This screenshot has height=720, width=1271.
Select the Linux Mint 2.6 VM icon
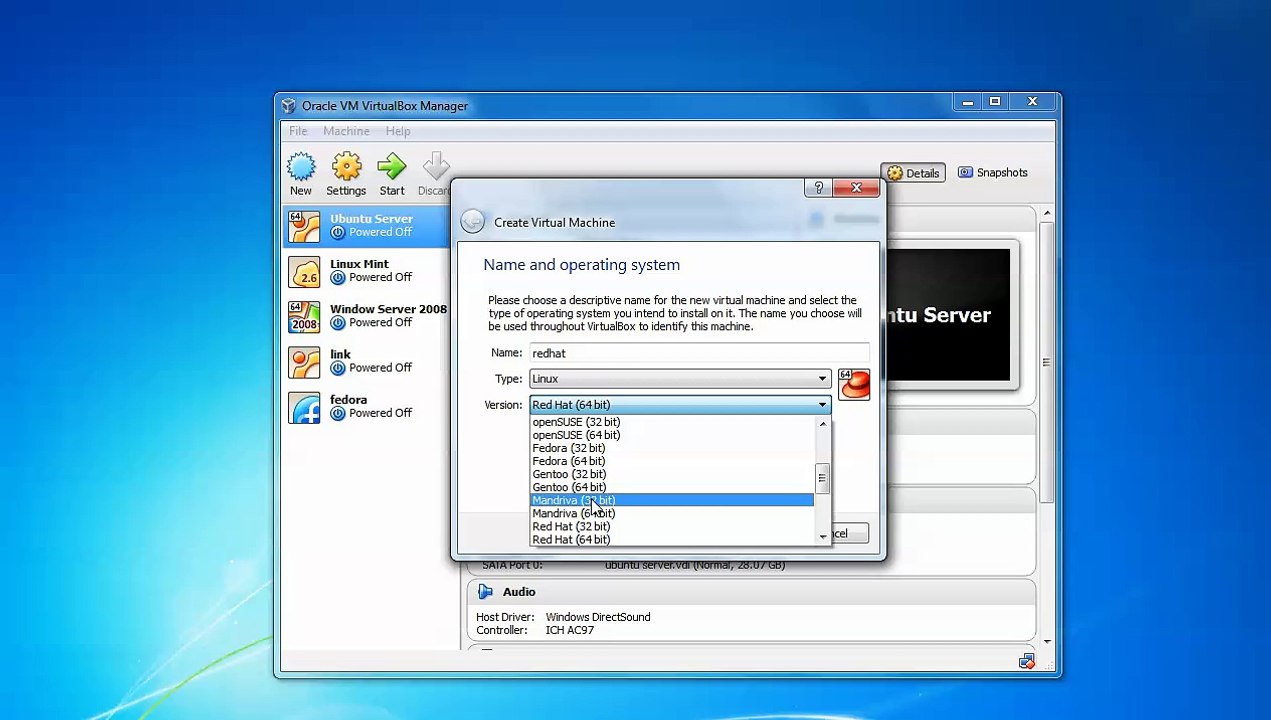click(304, 272)
